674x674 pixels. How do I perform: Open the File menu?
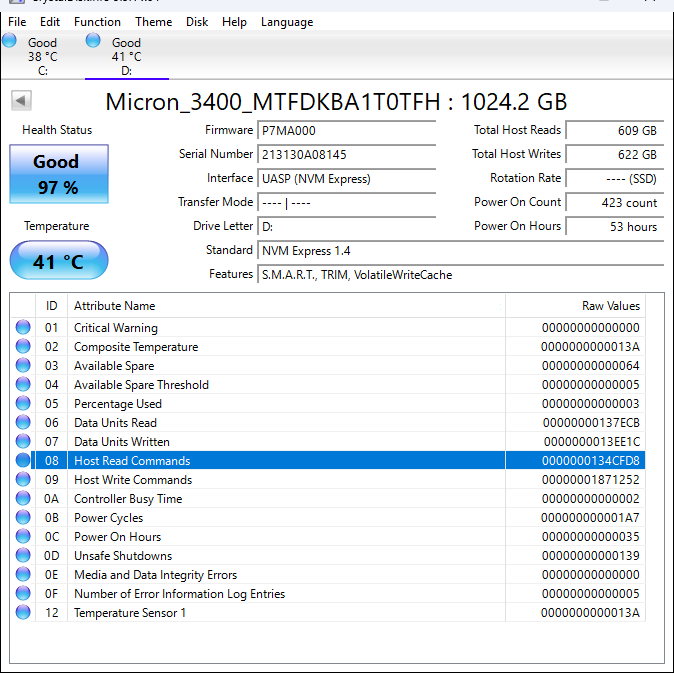17,22
